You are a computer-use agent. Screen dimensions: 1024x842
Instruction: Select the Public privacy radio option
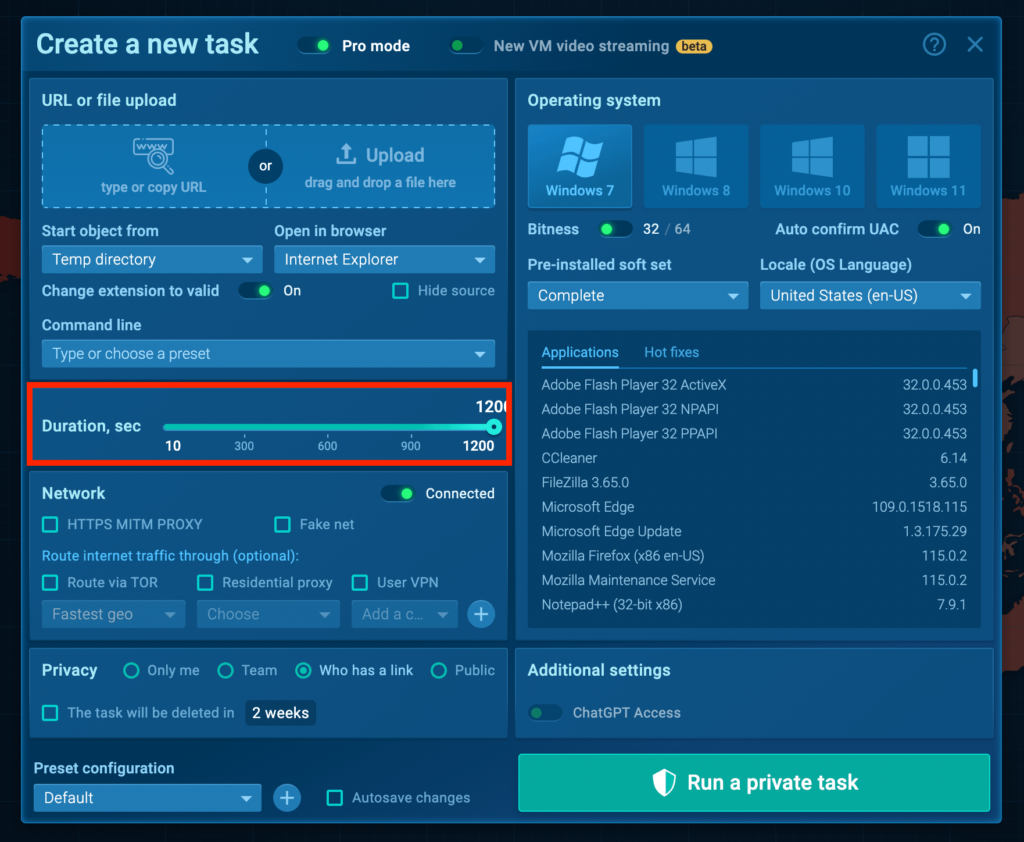click(x=438, y=670)
